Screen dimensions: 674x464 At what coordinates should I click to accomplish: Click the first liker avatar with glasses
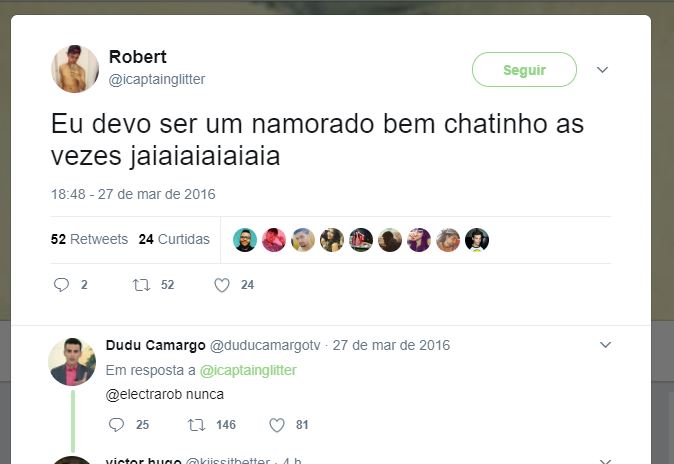[x=245, y=240]
